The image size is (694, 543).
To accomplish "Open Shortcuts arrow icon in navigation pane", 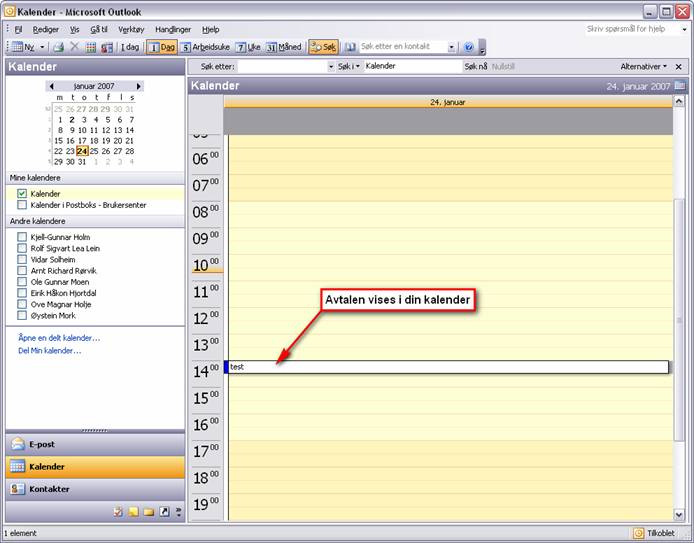I will 164,512.
